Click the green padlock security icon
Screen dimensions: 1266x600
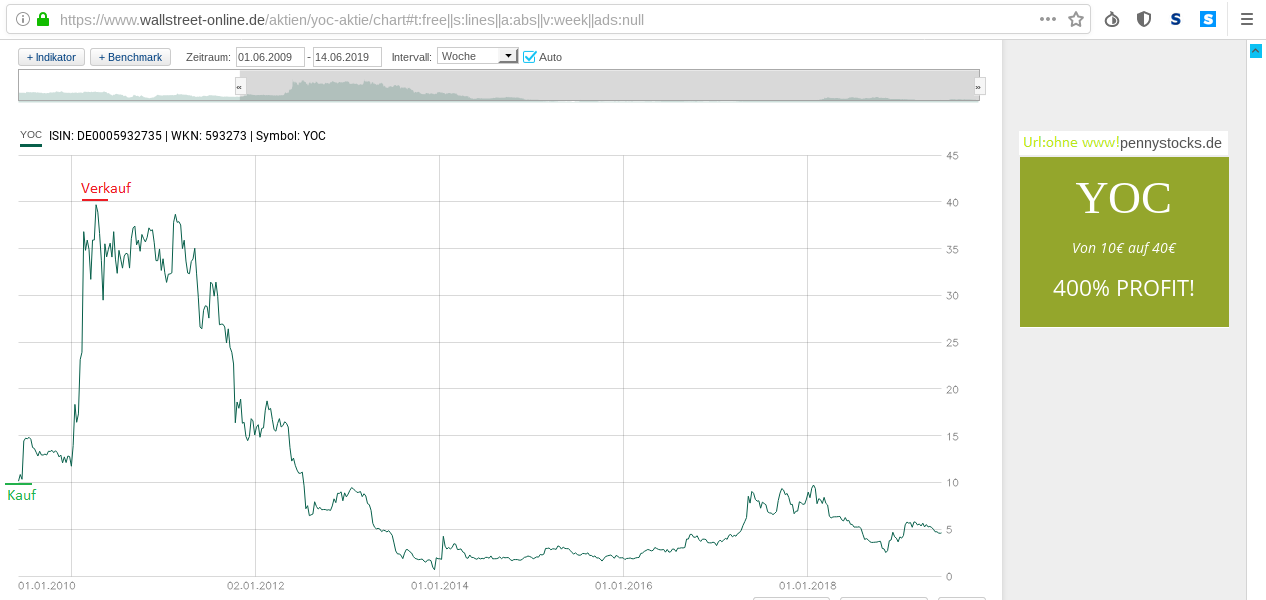click(x=43, y=19)
